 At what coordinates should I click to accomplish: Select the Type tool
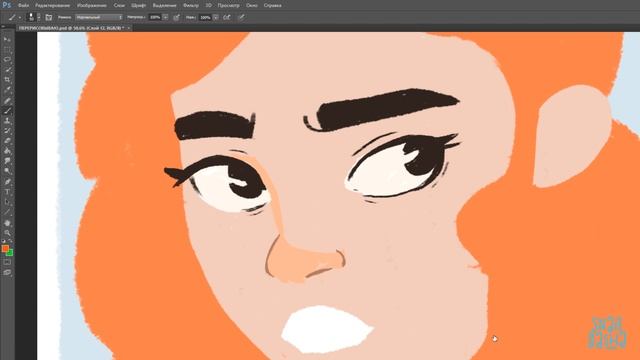pos(7,192)
